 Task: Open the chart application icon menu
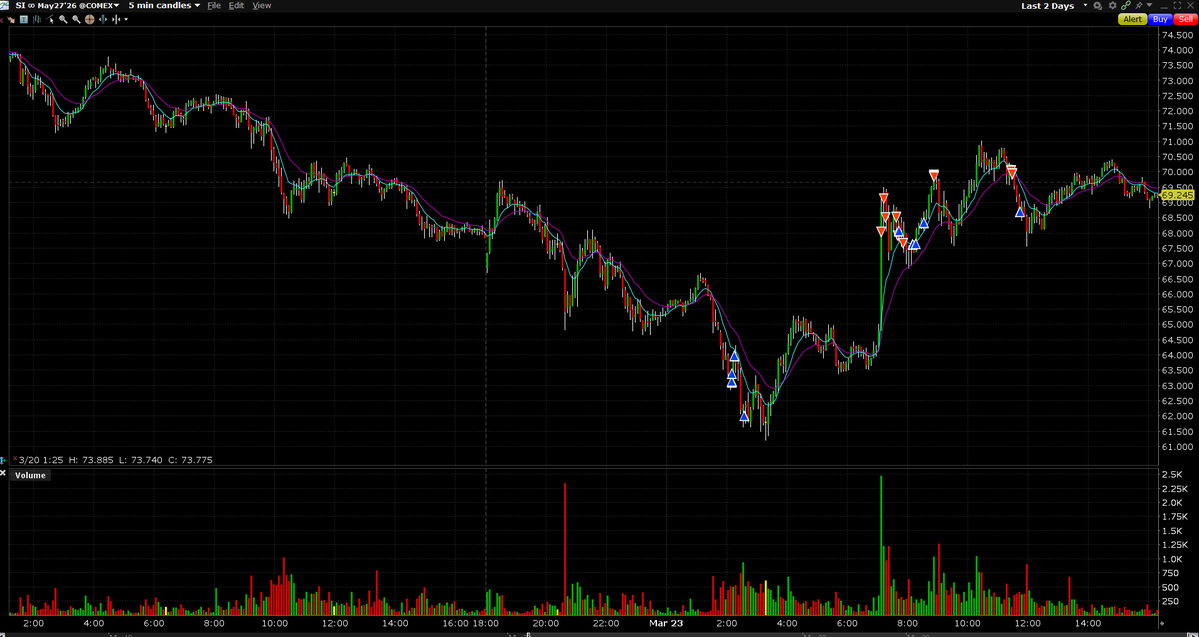[5, 5]
